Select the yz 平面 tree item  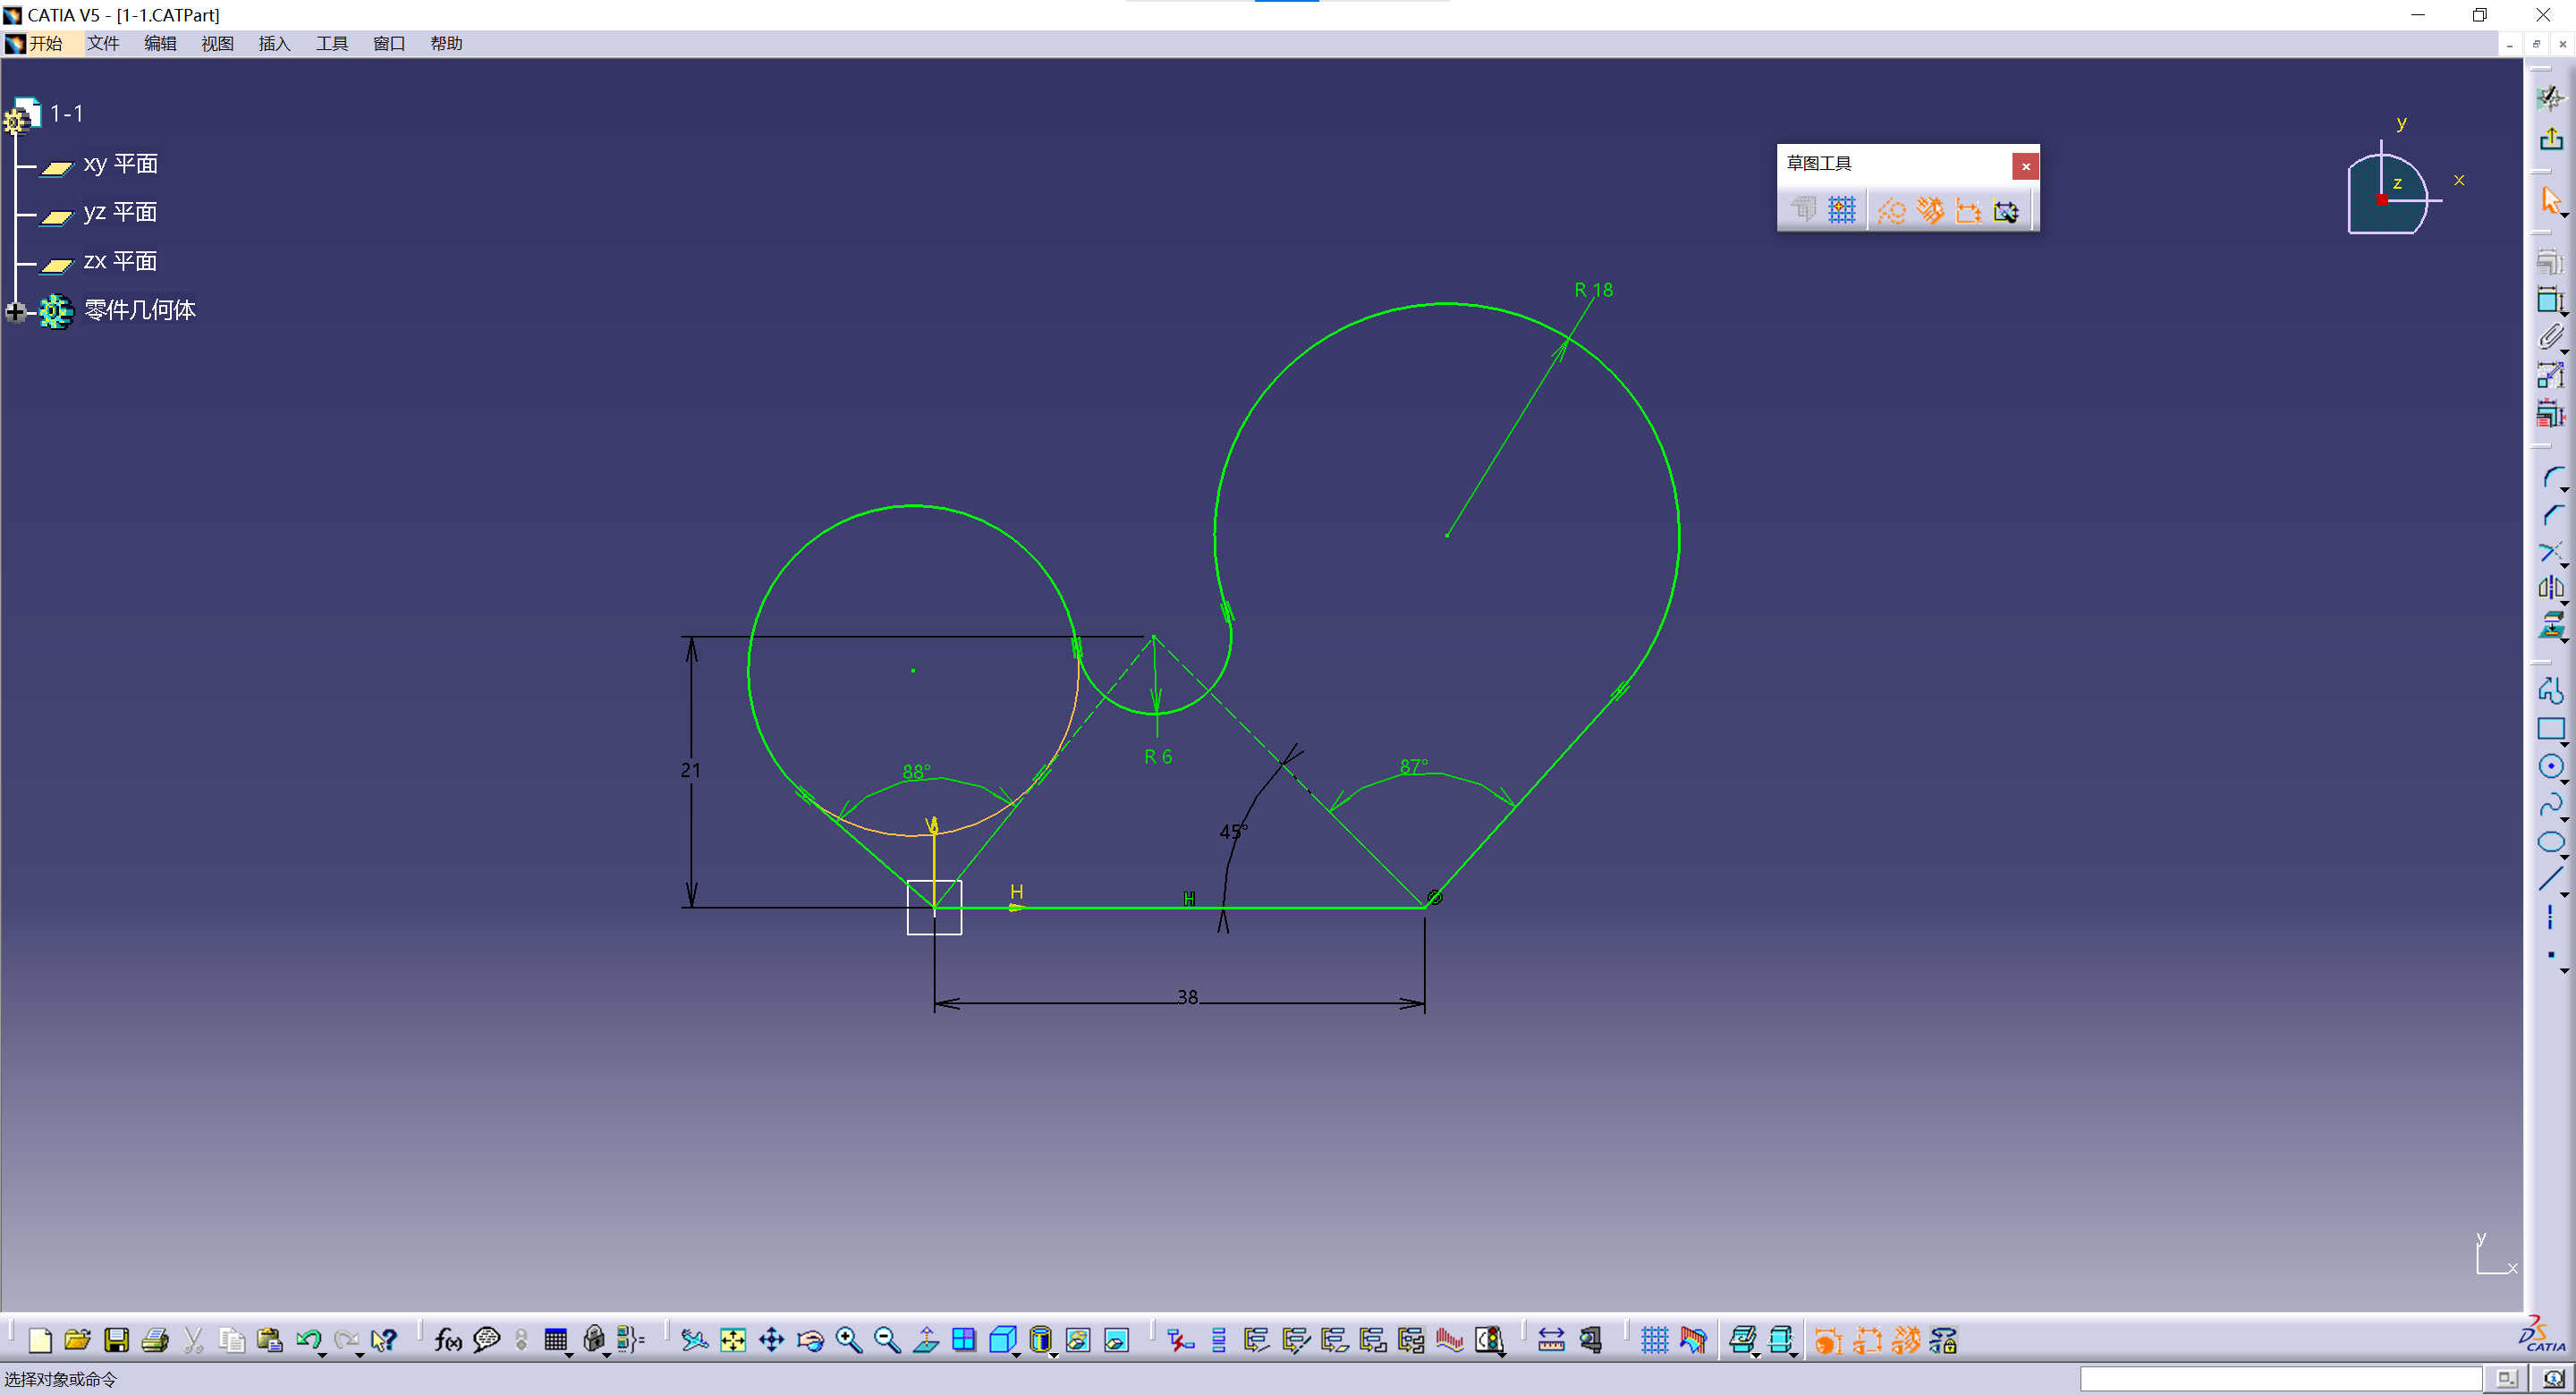120,212
